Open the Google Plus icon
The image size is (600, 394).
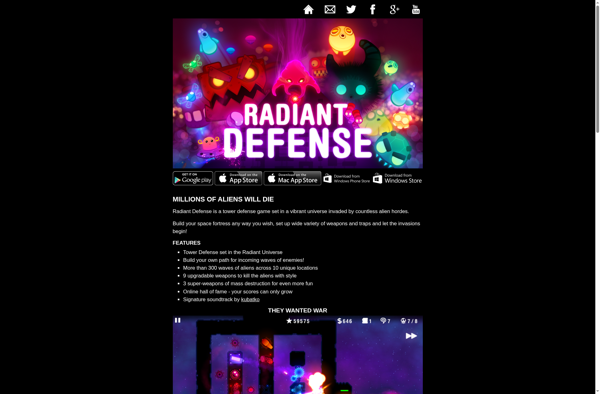tap(394, 10)
